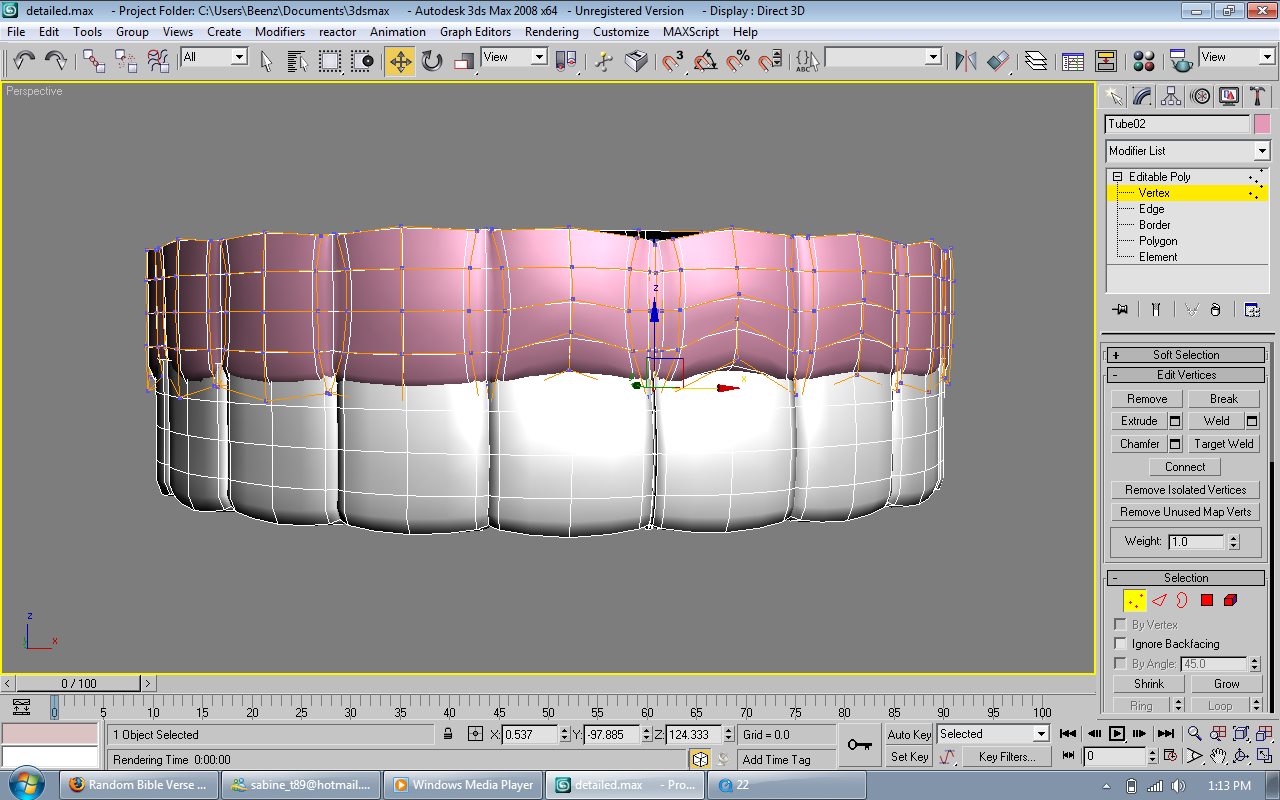
Task: Open Time Configuration next to frame field
Action: 1171,756
